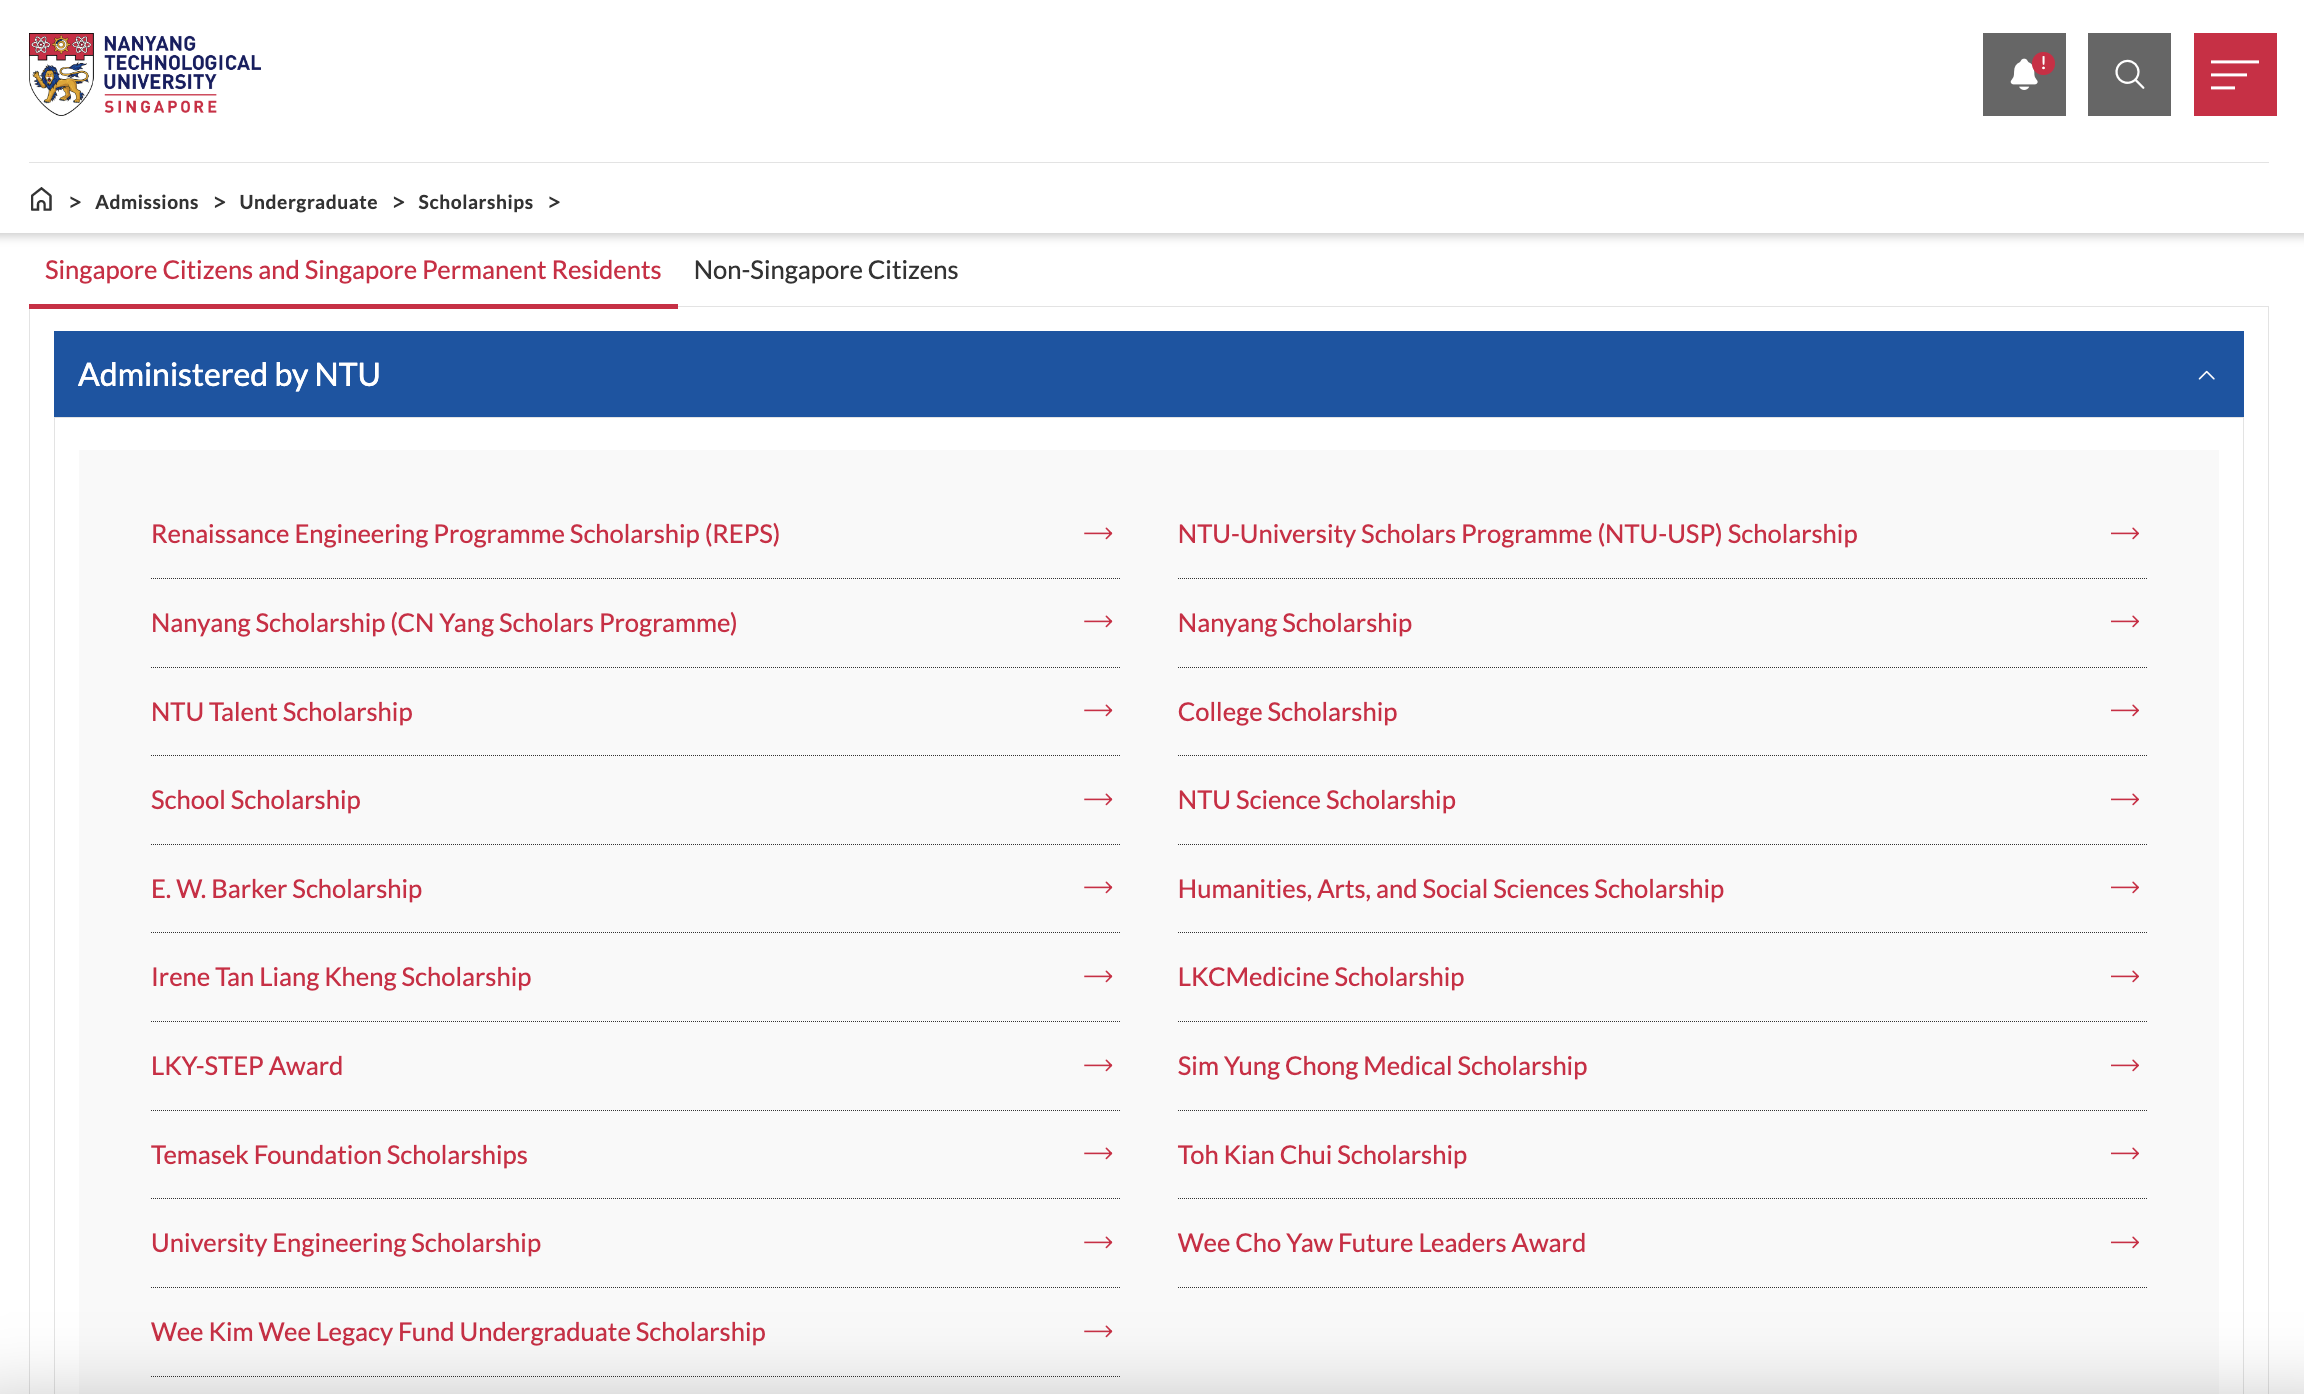Screen dimensions: 2304x1394
Task: Click arrow in right-column Nanyang Scholarship row
Action: pyautogui.click(x=2125, y=622)
